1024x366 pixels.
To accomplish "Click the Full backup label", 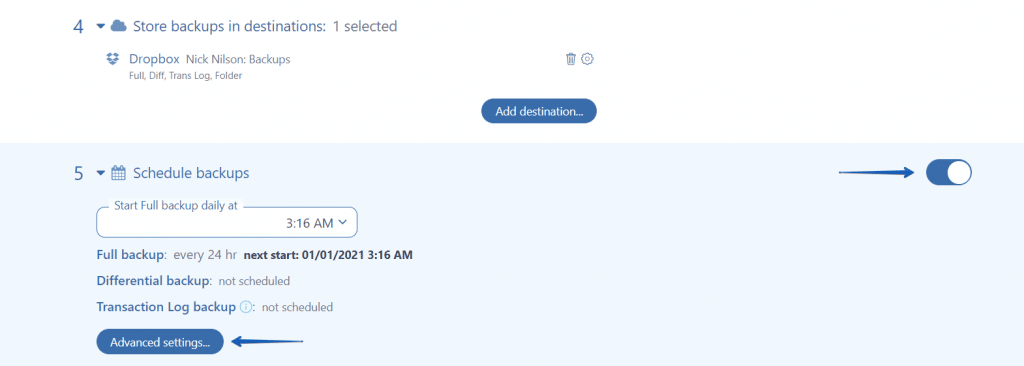I will tap(132, 254).
